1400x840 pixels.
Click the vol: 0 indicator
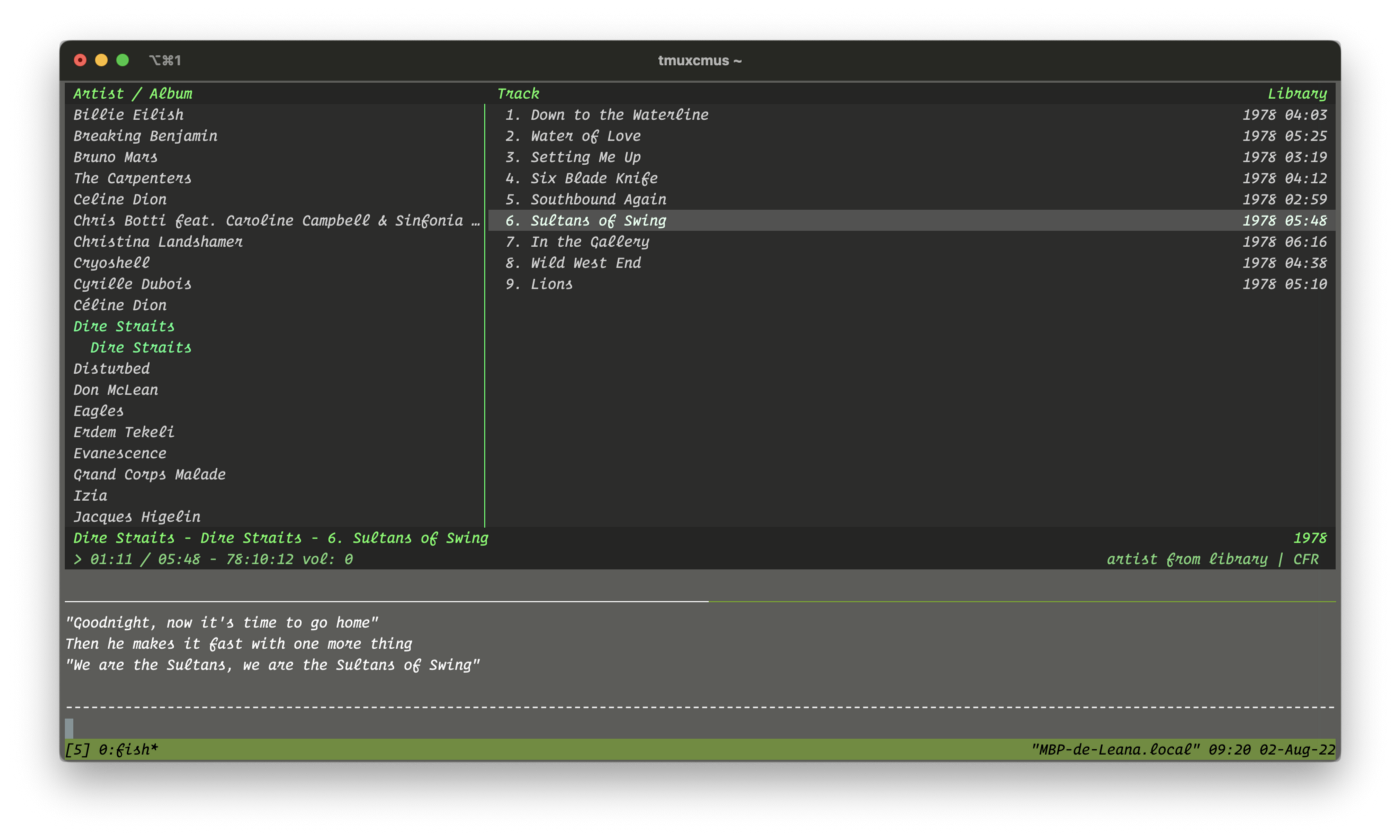328,559
